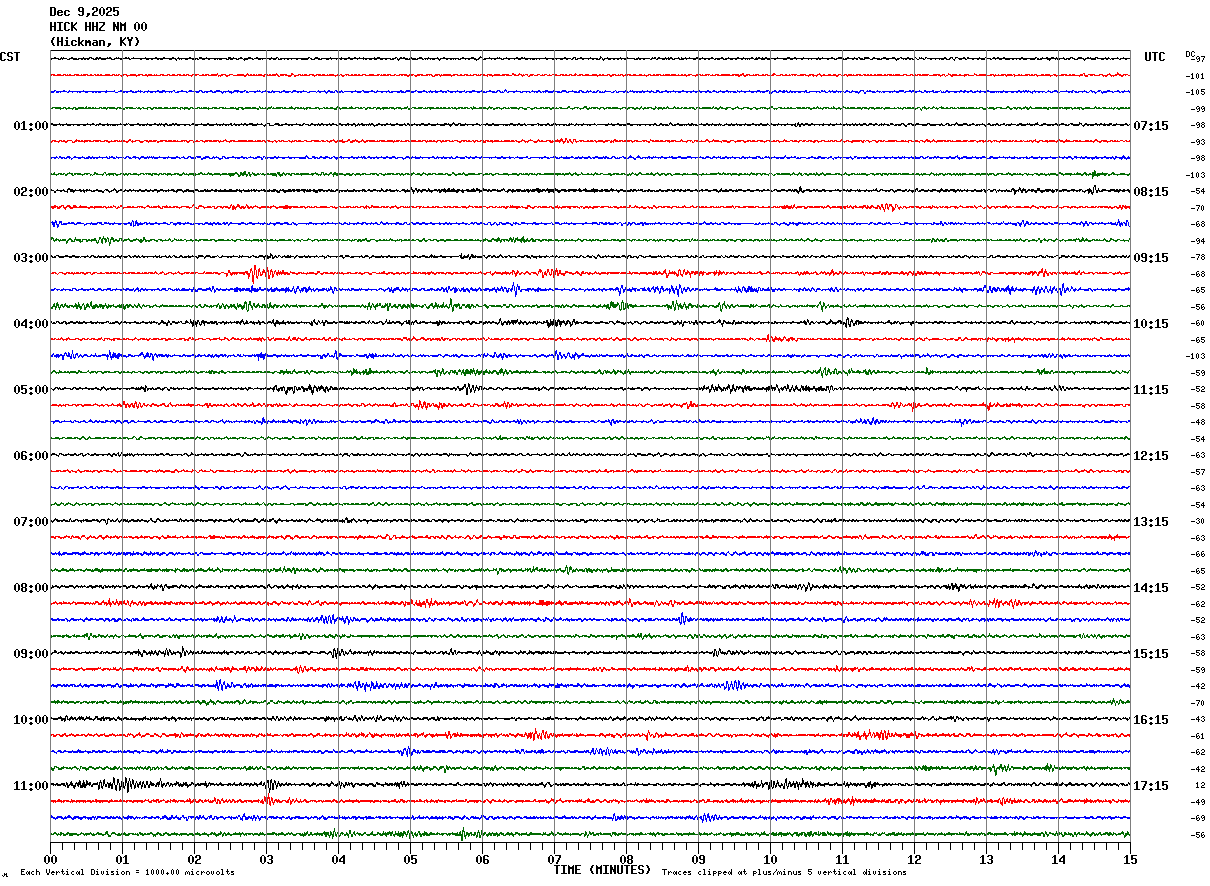
Task: Click the DC offset value '-94'
Action: pos(1198,241)
